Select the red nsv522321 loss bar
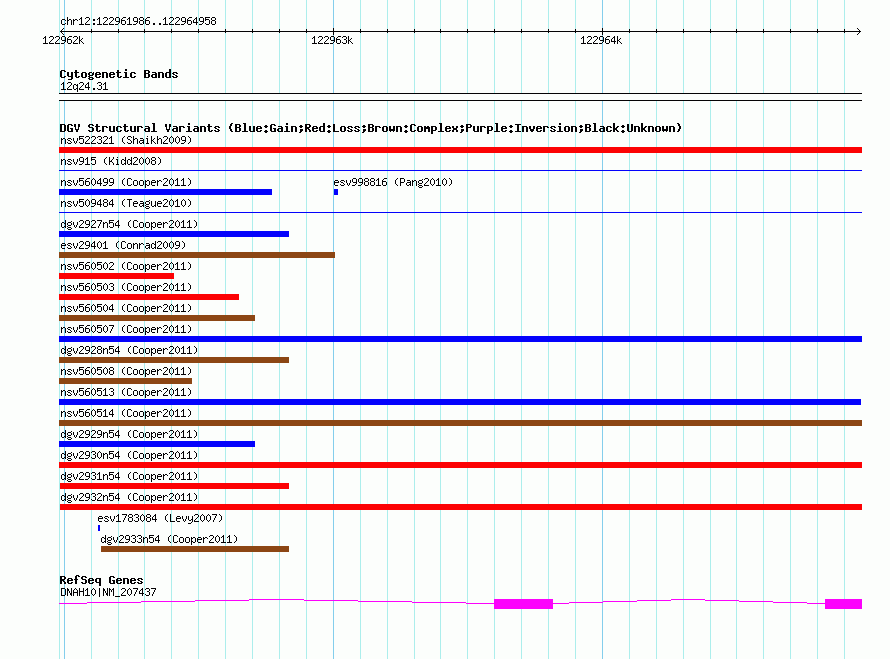Image resolution: width=890 pixels, height=659 pixels. point(460,150)
